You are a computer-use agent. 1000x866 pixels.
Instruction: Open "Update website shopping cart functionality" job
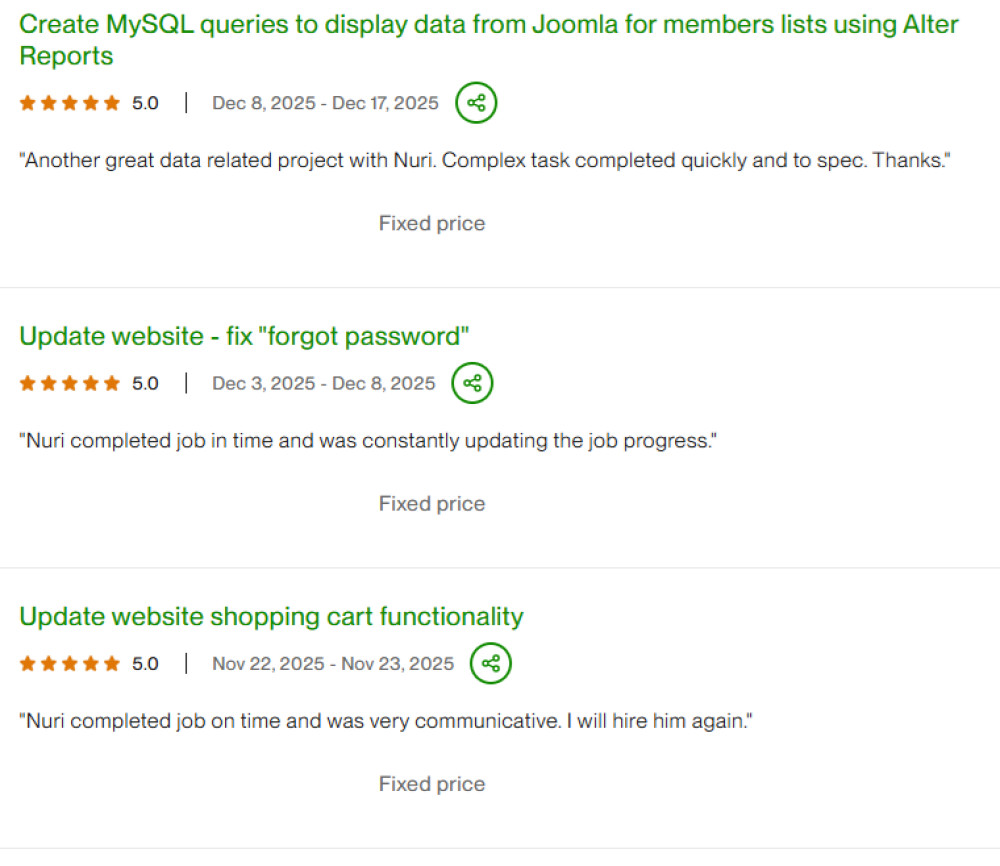click(271, 616)
